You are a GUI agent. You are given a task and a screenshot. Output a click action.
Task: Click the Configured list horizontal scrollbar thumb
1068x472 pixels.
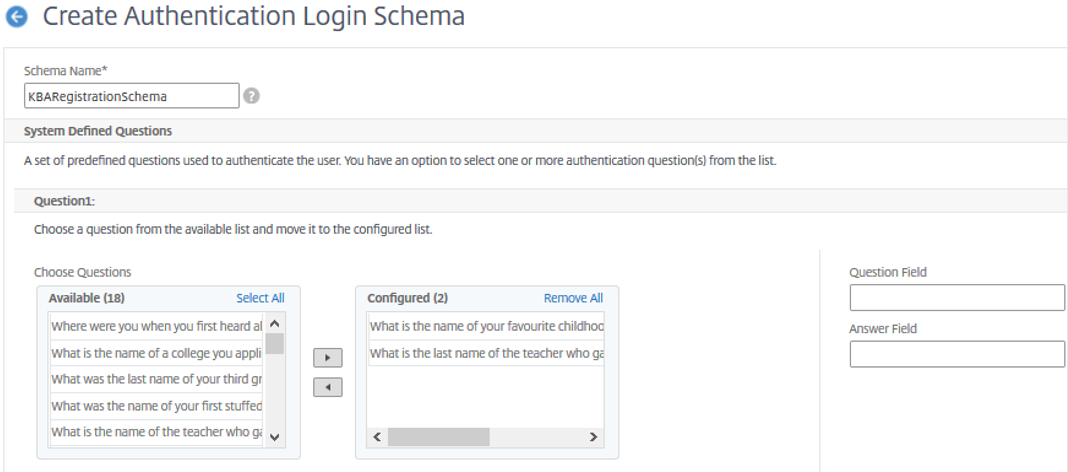tap(439, 437)
